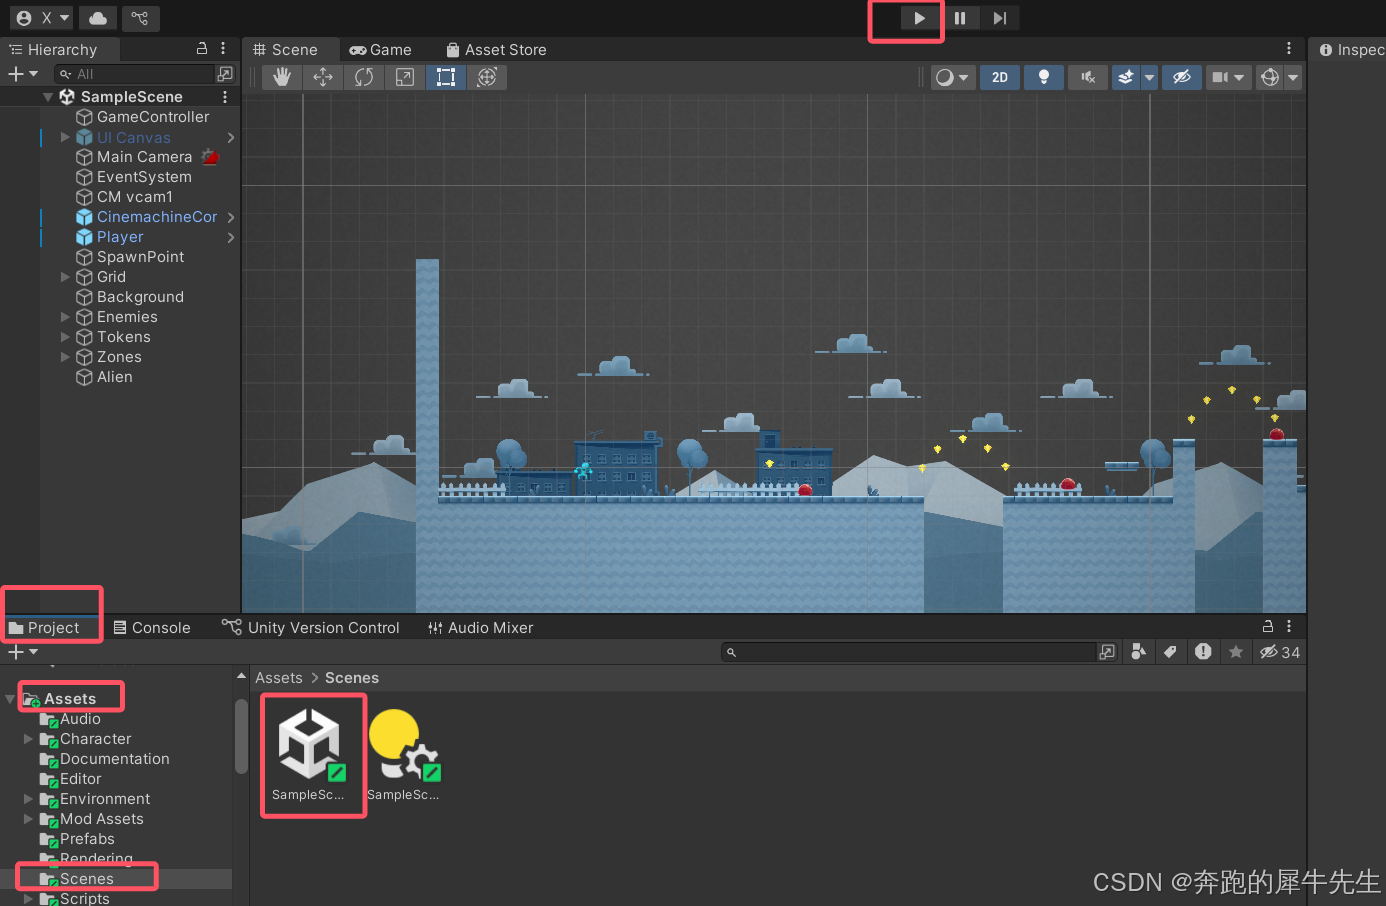Viewport: 1386px width, 906px height.
Task: Toggle scene effects button
Action: [1125, 77]
